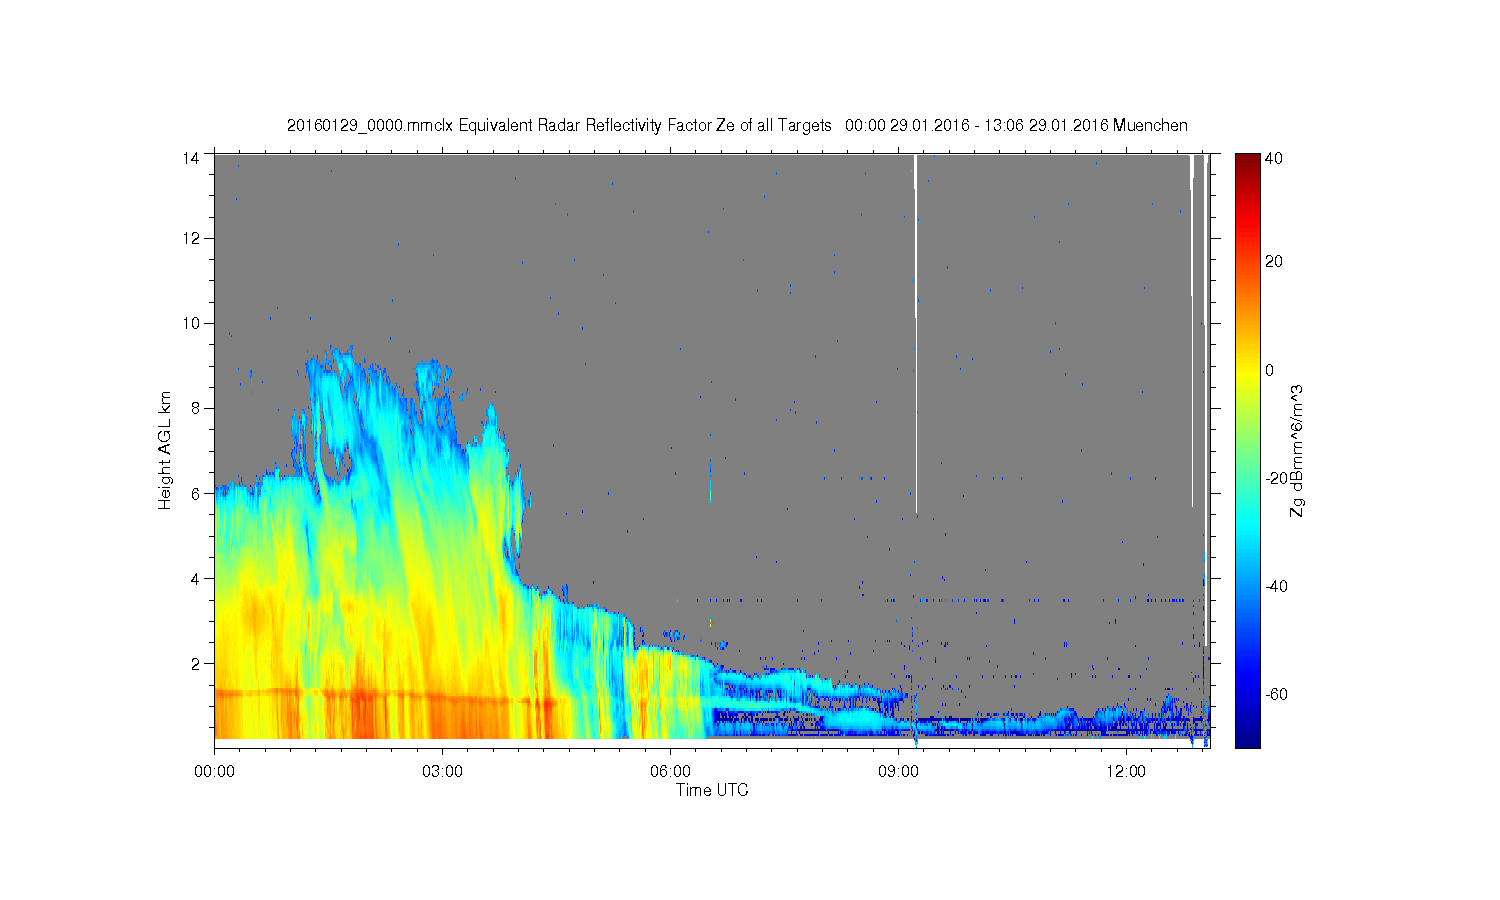This screenshot has height=900, width=1500.
Task: Click colorbar value -20
Action: pos(1276,478)
